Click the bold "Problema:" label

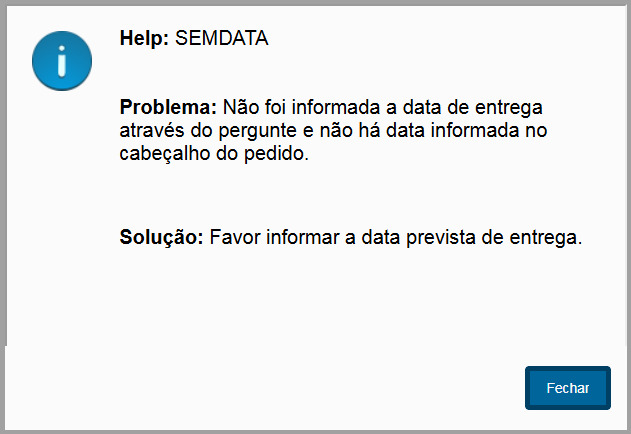[x=168, y=107]
